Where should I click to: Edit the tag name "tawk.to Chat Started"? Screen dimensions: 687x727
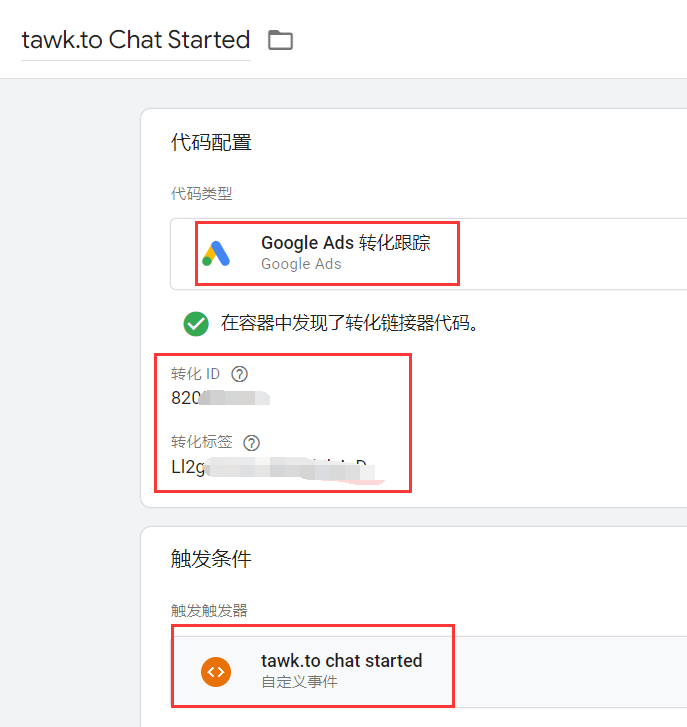click(x=136, y=40)
